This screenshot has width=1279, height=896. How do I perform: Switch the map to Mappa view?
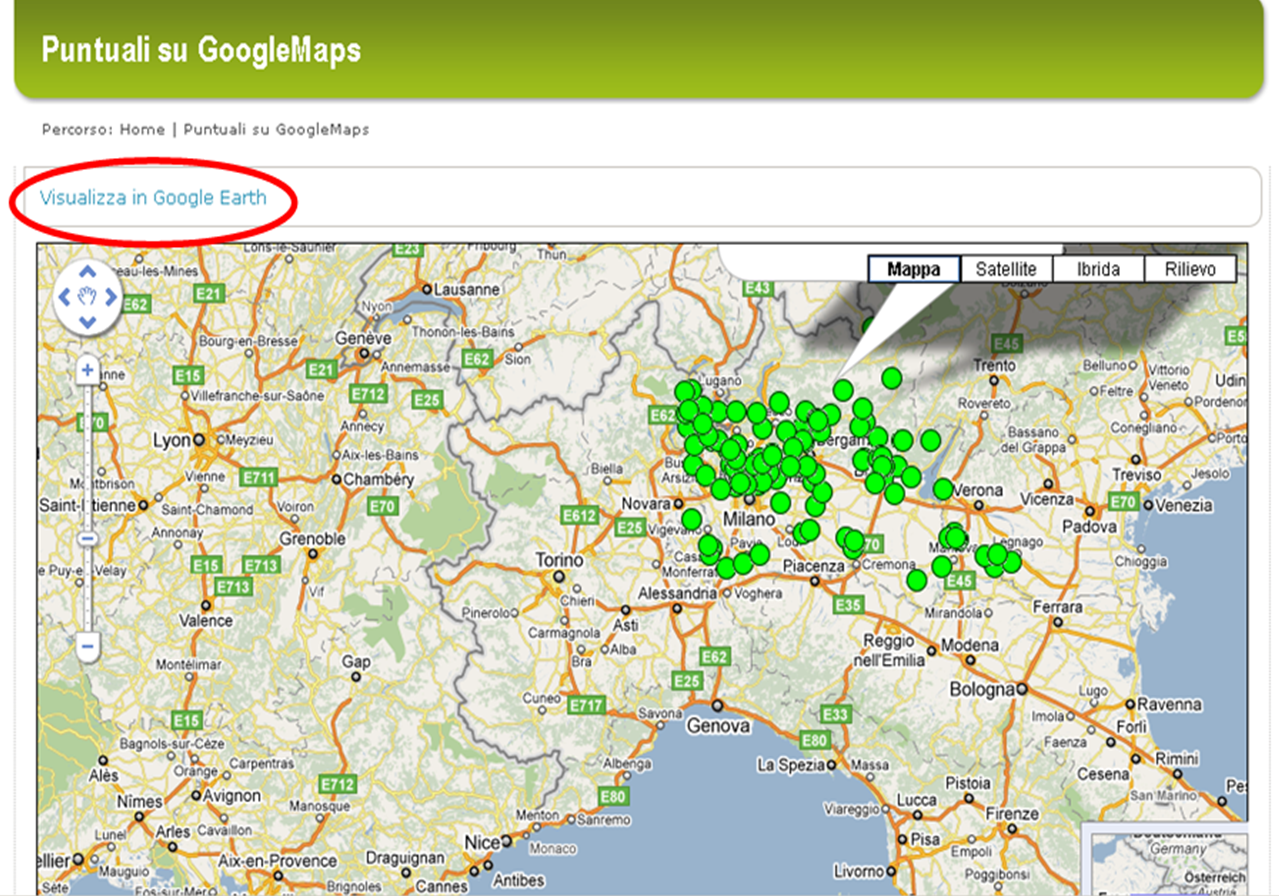tap(914, 269)
